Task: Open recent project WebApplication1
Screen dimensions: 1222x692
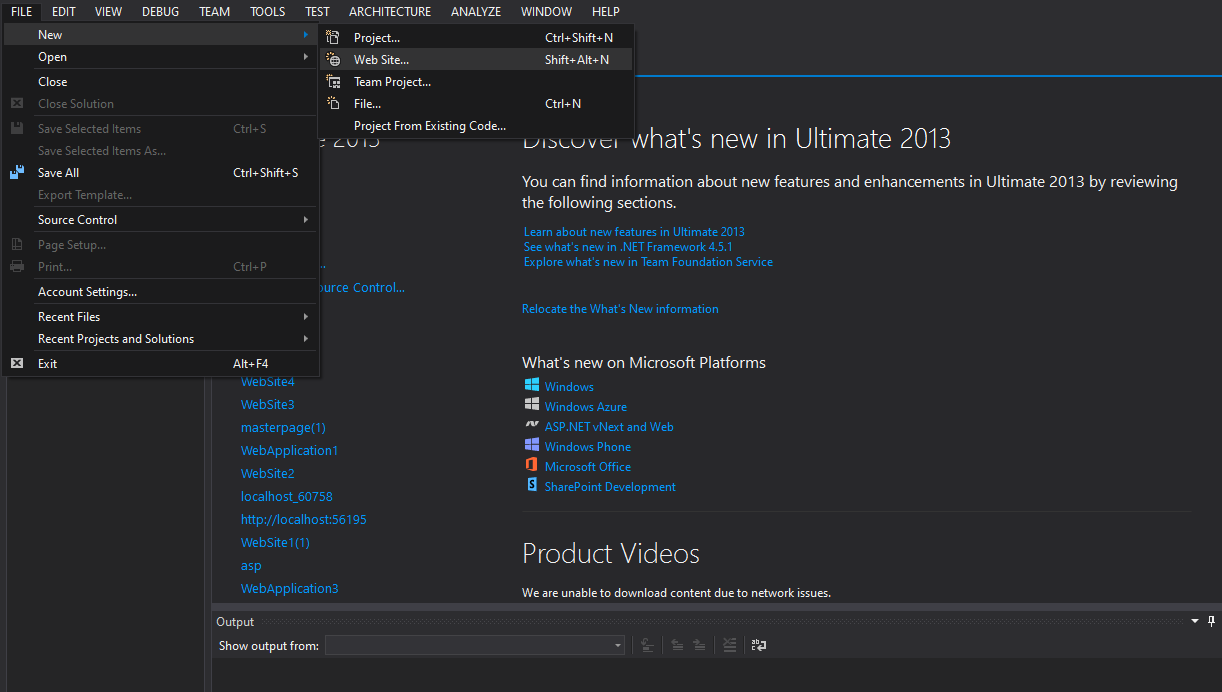Action: (x=289, y=450)
